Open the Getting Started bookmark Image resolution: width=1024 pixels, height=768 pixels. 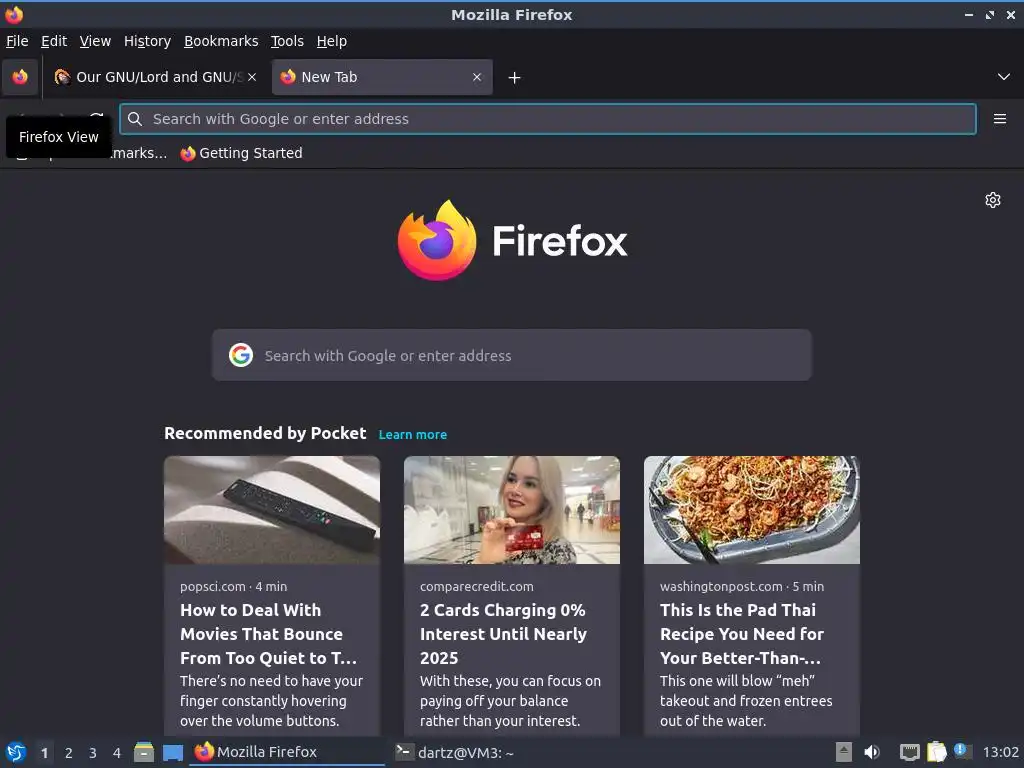(242, 153)
